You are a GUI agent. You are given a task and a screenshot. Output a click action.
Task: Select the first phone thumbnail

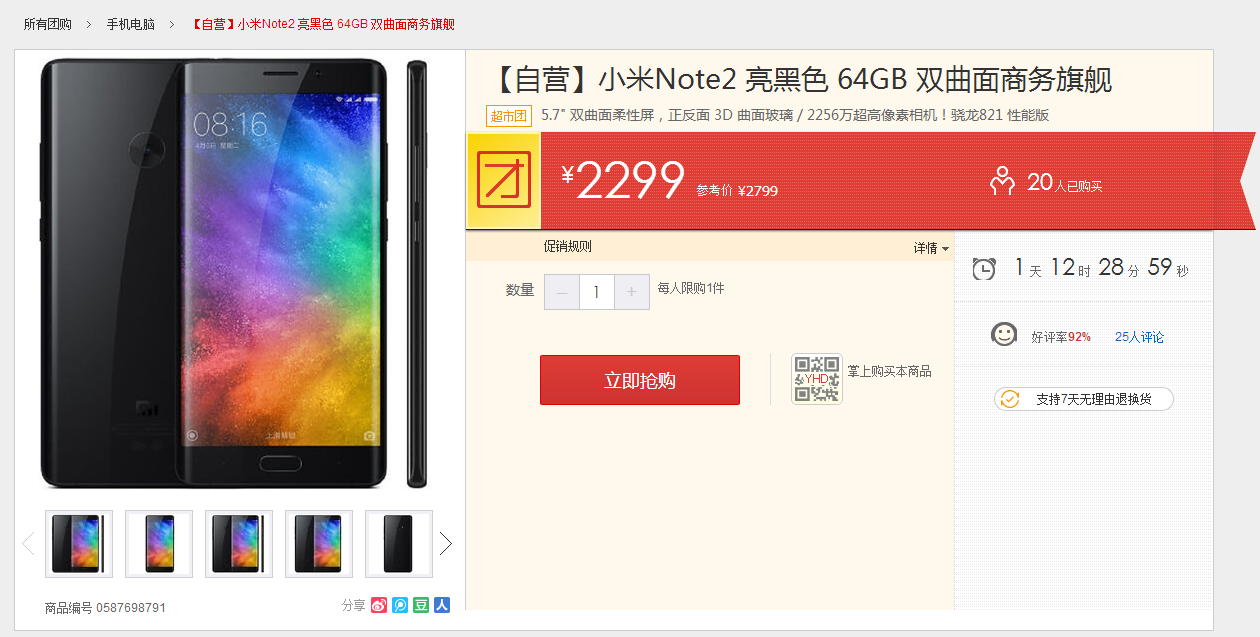pyautogui.click(x=79, y=544)
